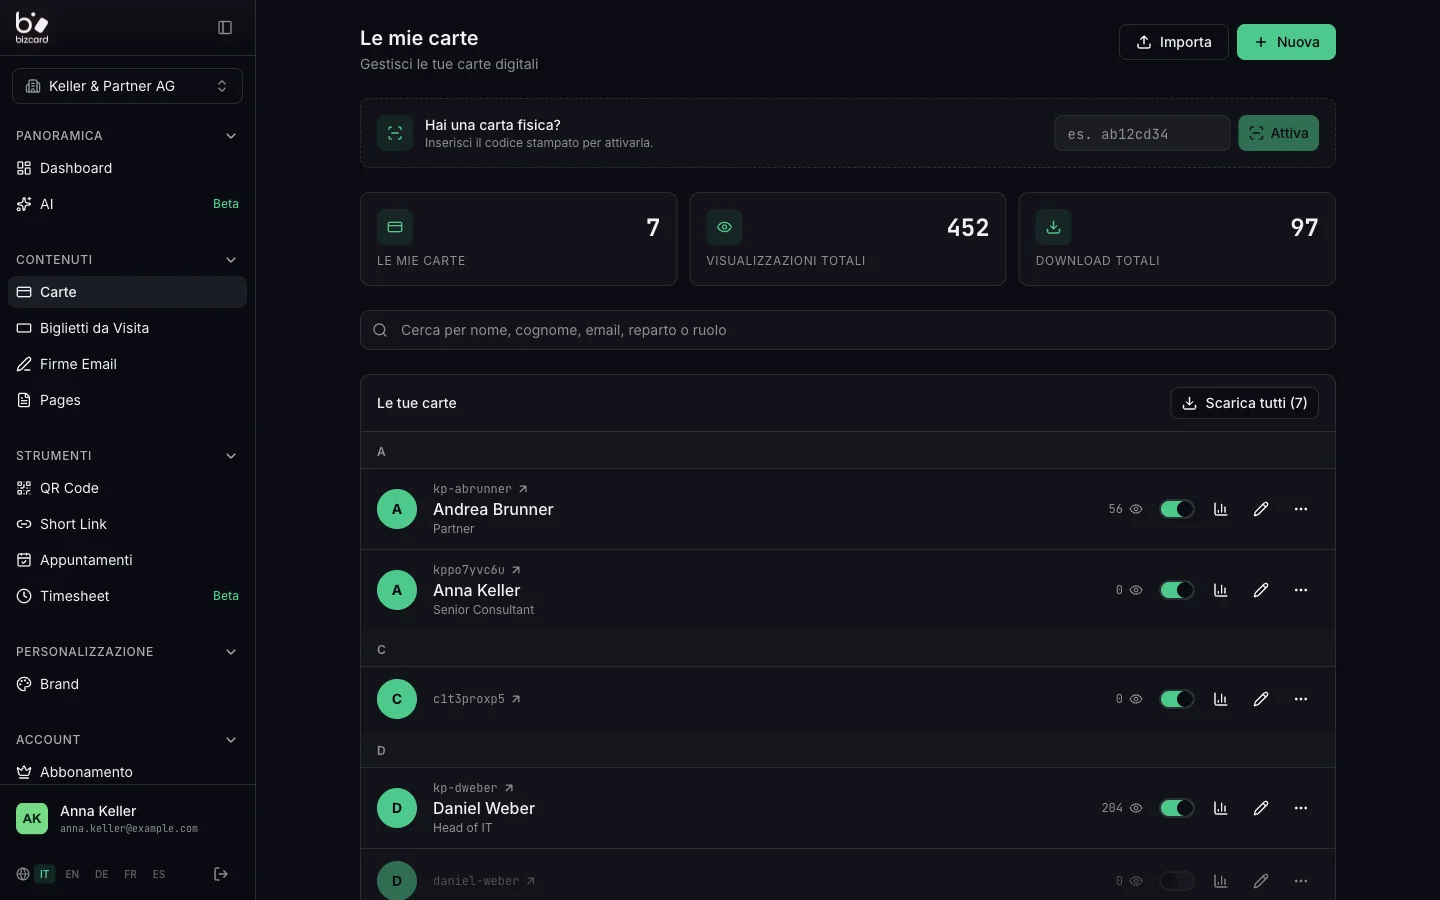
Task: Navigate to QR Code tool
Action: click(x=127, y=488)
